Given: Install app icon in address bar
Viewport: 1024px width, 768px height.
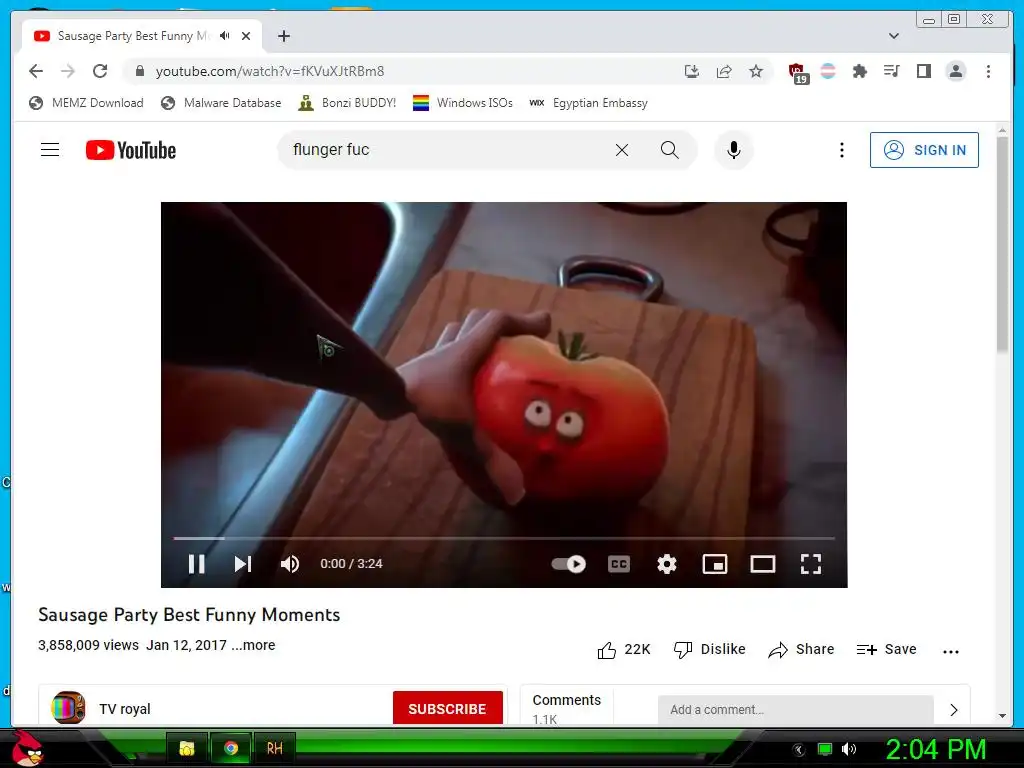Looking at the screenshot, I should tap(692, 71).
